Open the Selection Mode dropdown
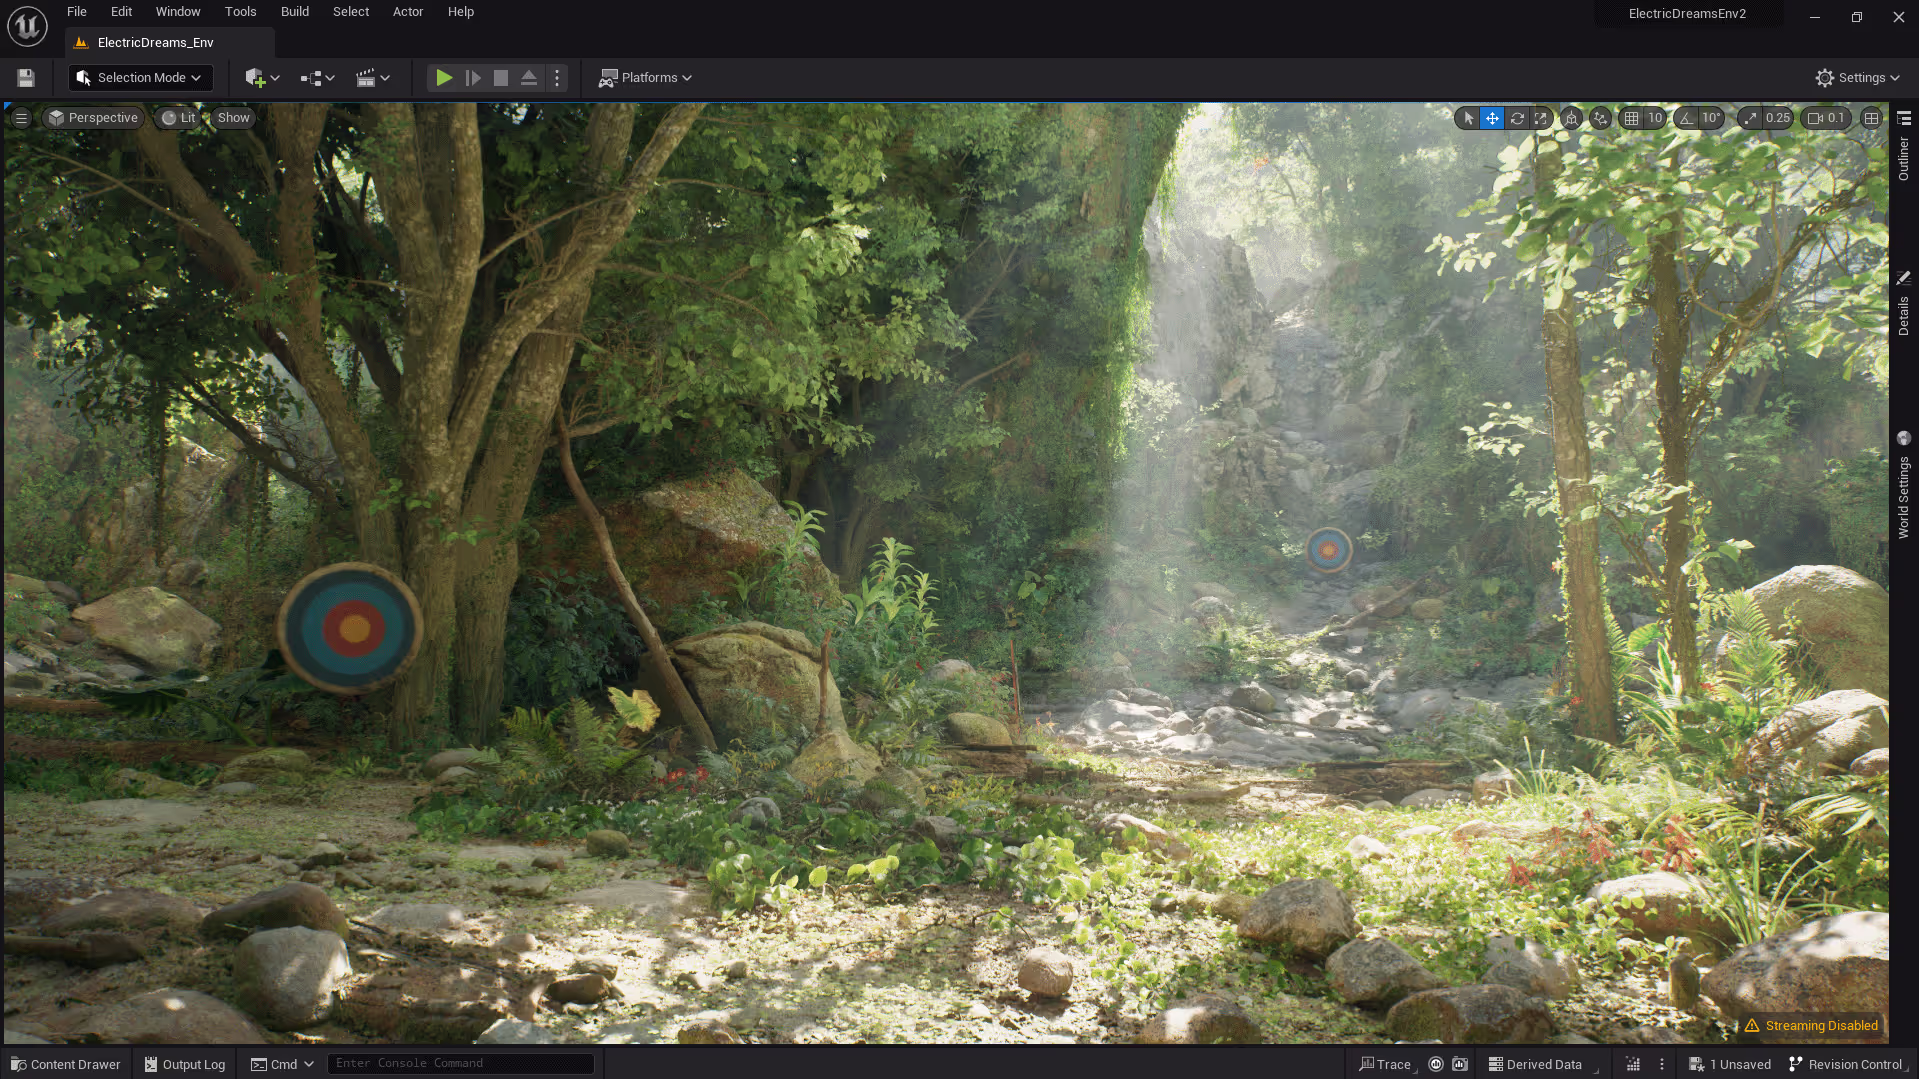Image resolution: width=1919 pixels, height=1079 pixels. tap(140, 78)
